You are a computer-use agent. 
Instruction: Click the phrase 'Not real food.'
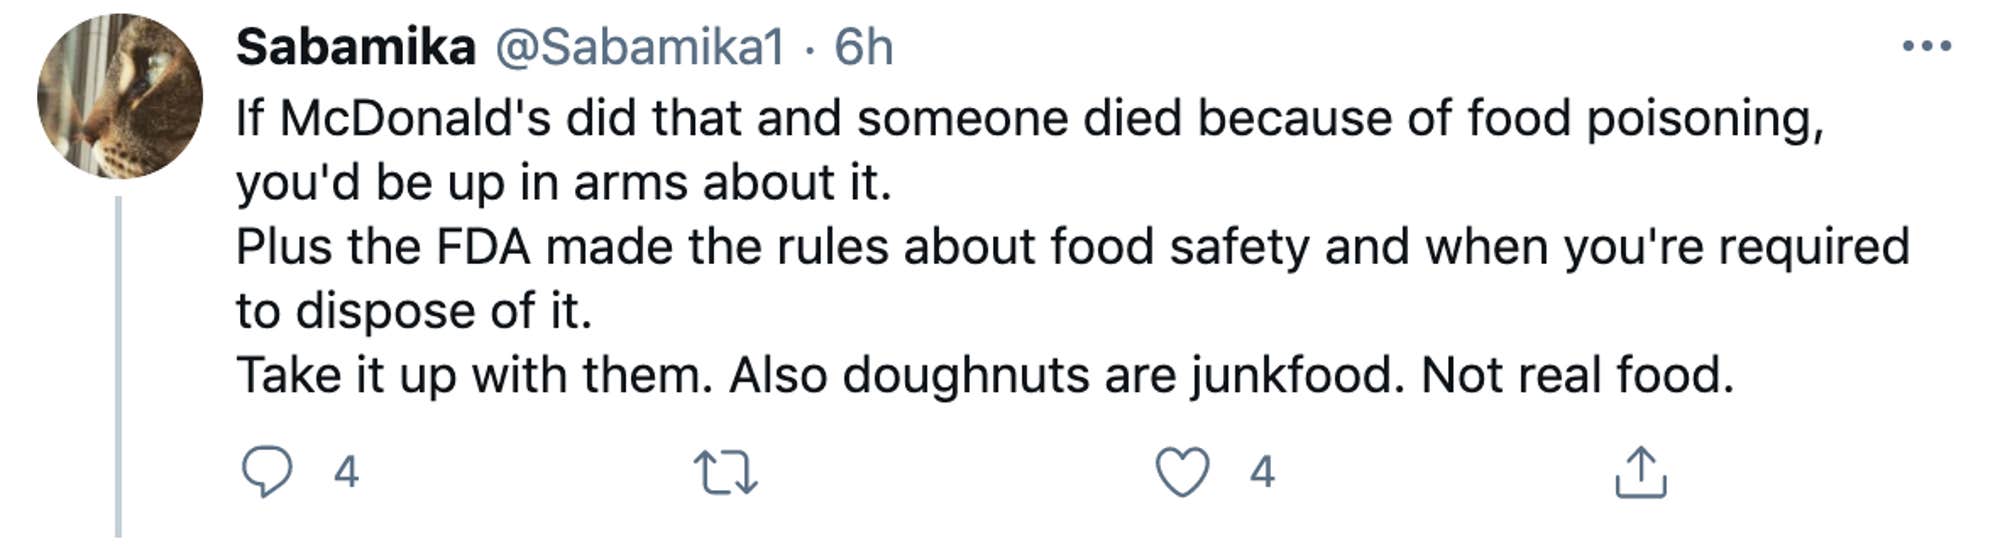click(x=1577, y=376)
